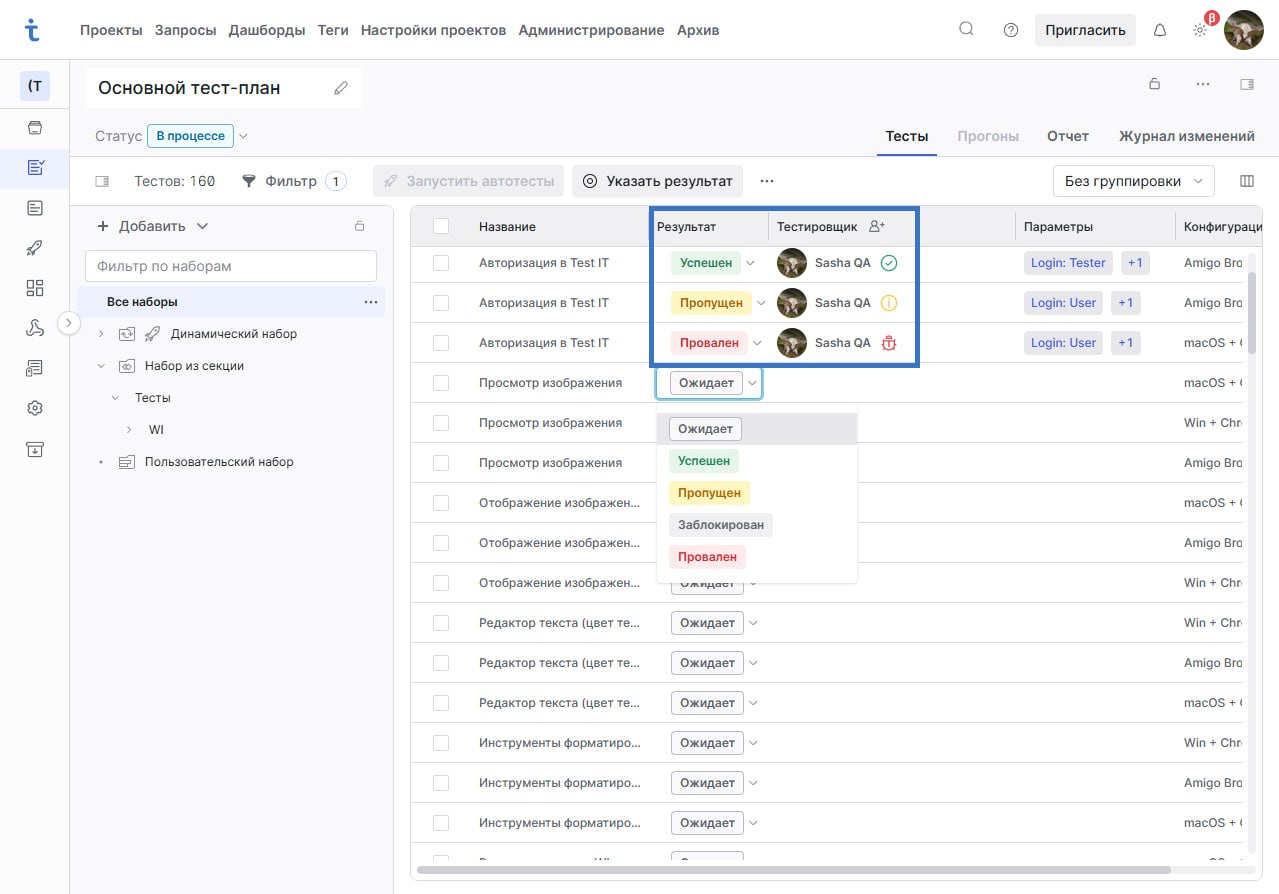Open the notifications bell
The width and height of the screenshot is (1279, 894).
[1160, 30]
